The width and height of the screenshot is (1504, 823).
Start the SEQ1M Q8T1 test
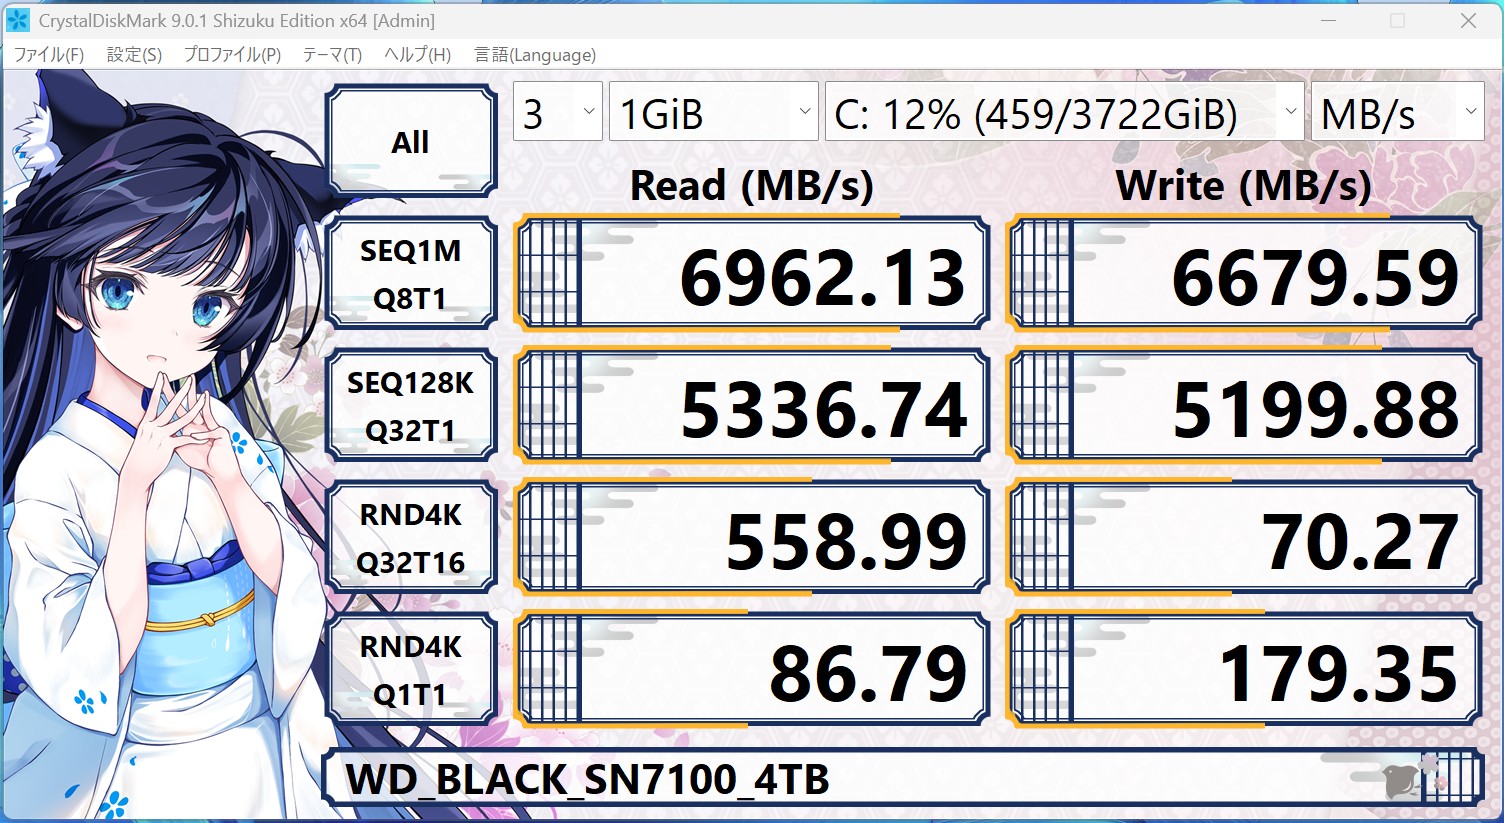(x=411, y=273)
